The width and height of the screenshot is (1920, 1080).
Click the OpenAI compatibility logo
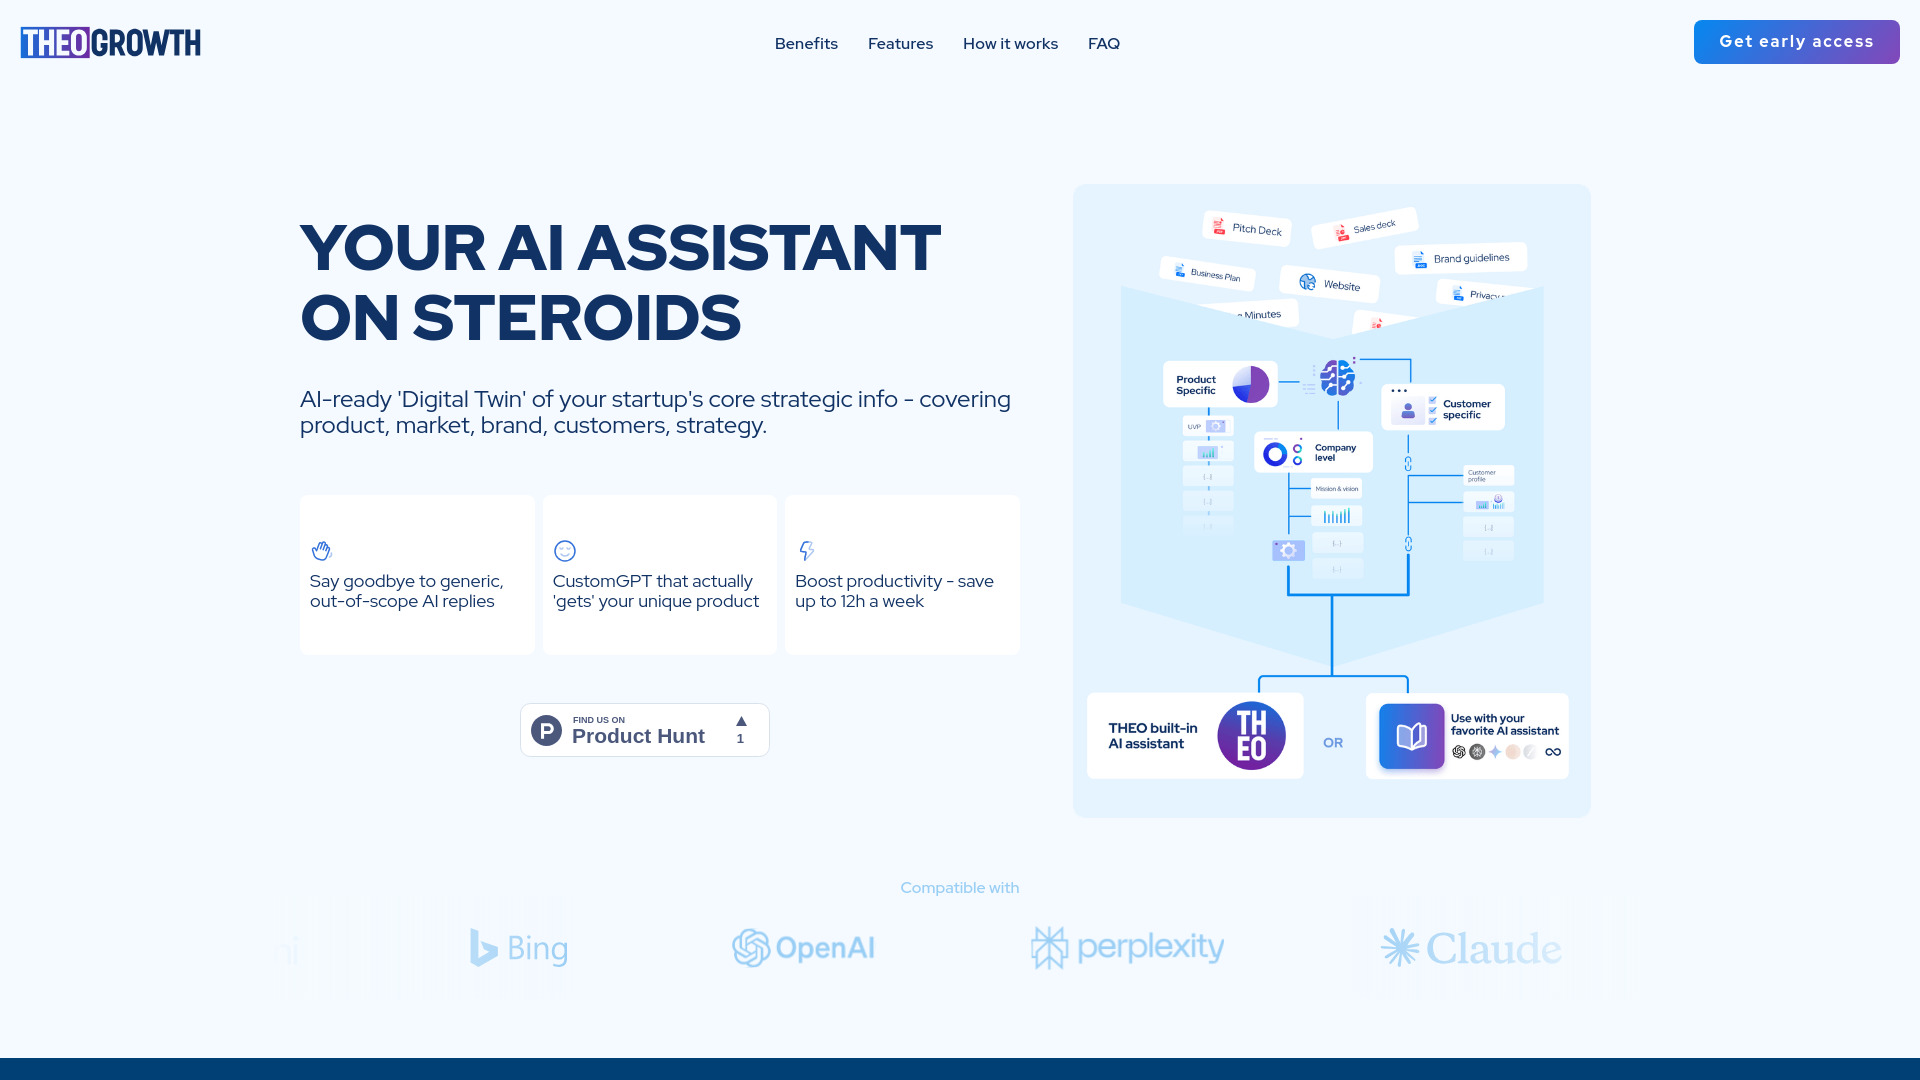804,947
